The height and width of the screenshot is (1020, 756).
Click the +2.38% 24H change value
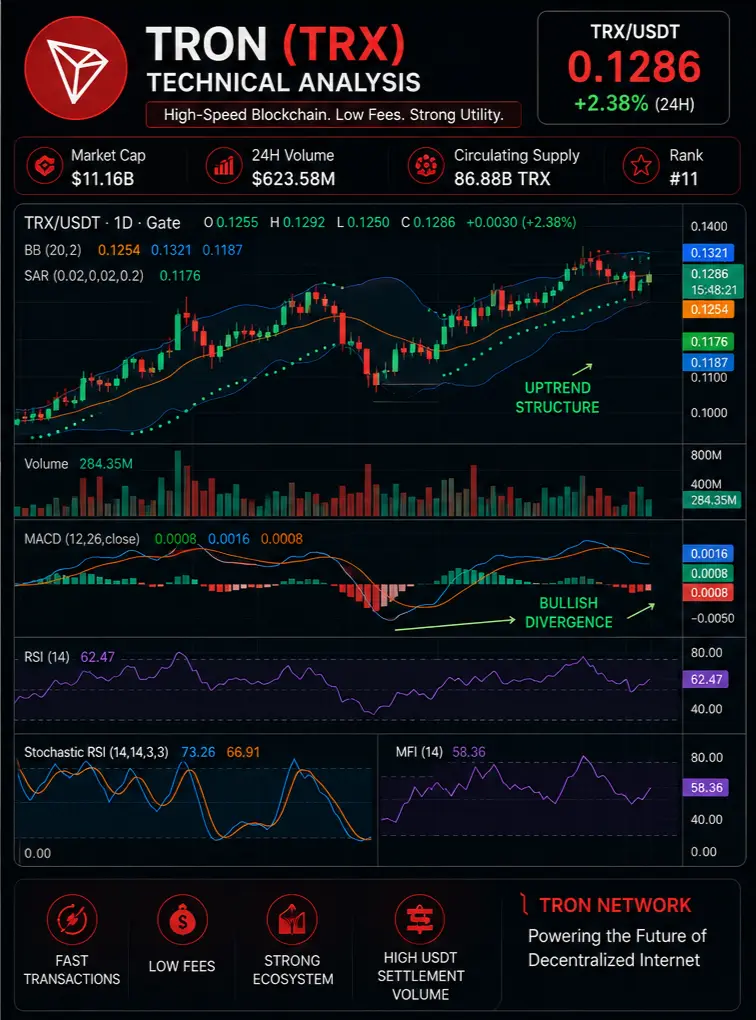click(611, 103)
